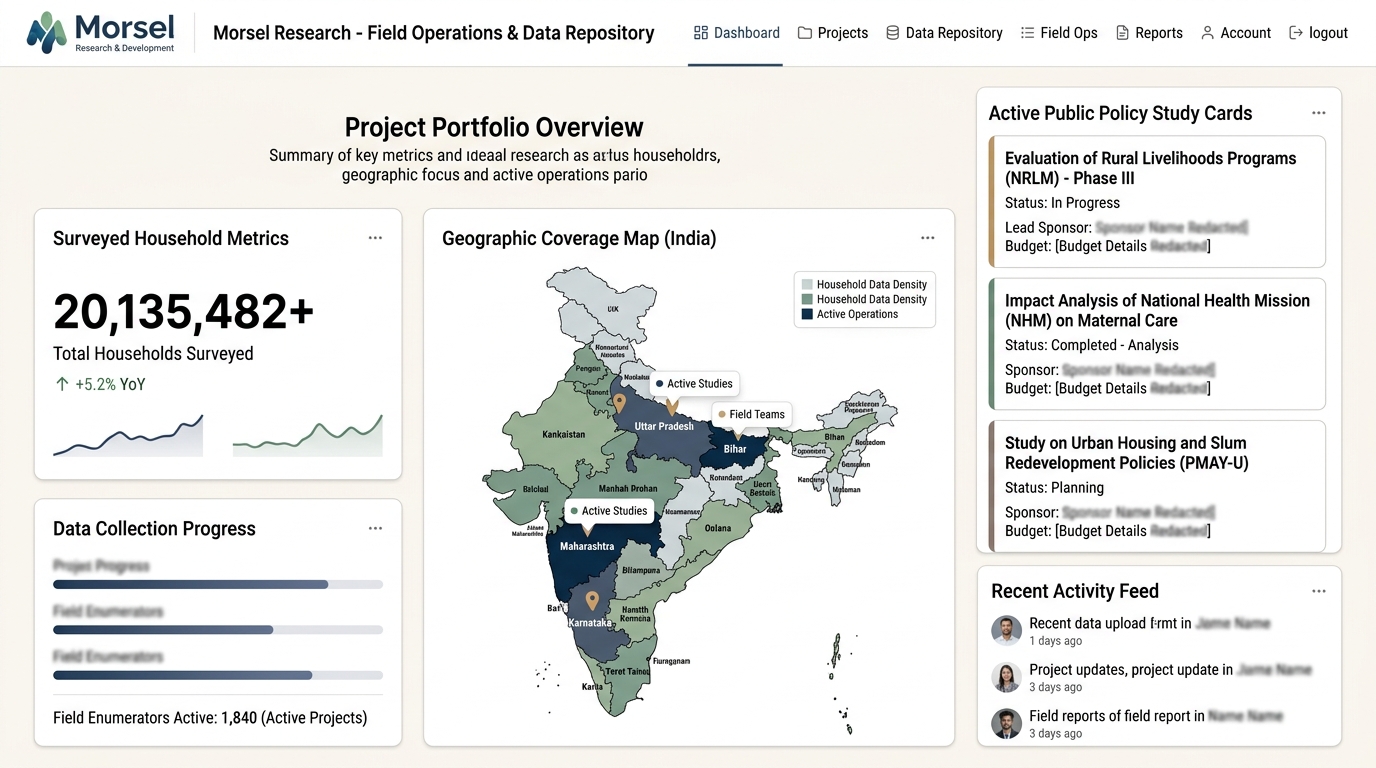Click avatar beside Field reports entry
The image size is (1376, 768).
pyautogui.click(x=1006, y=723)
